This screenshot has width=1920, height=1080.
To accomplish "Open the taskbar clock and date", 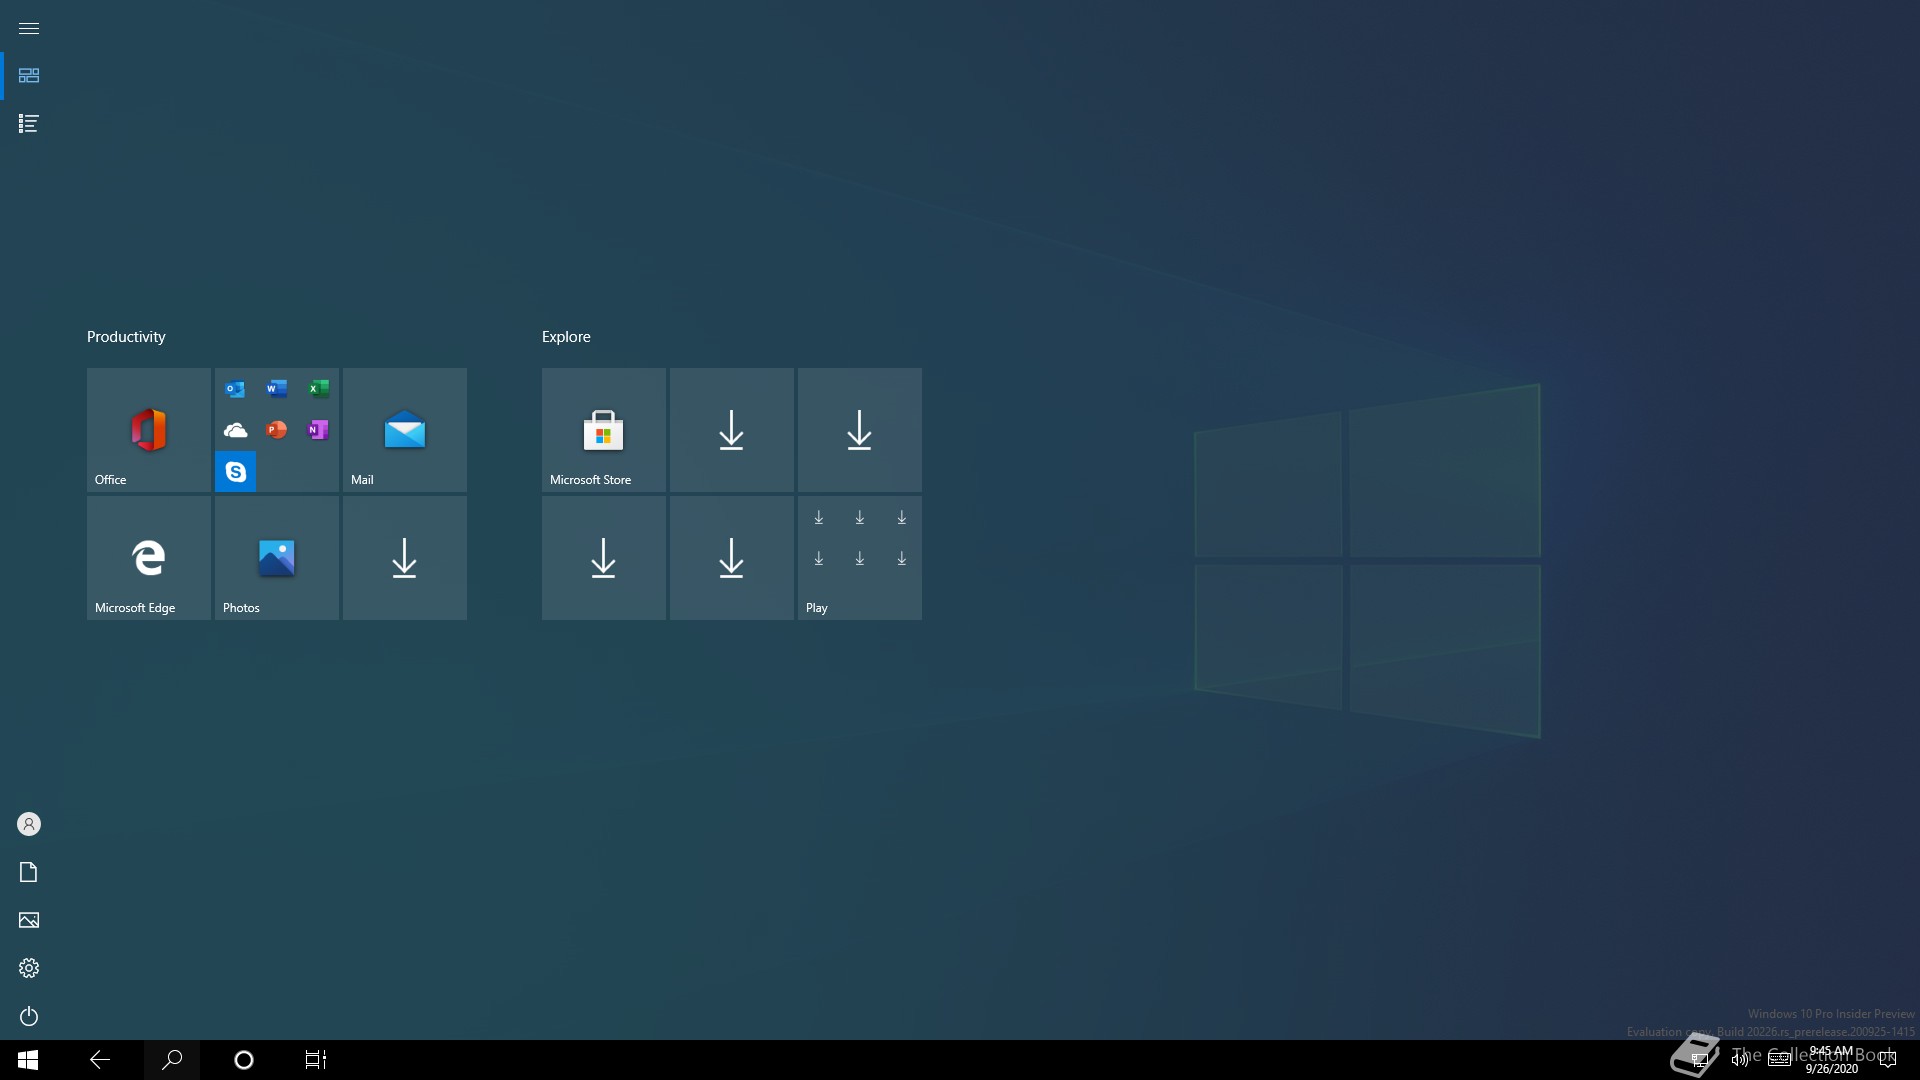I will tap(1831, 1060).
